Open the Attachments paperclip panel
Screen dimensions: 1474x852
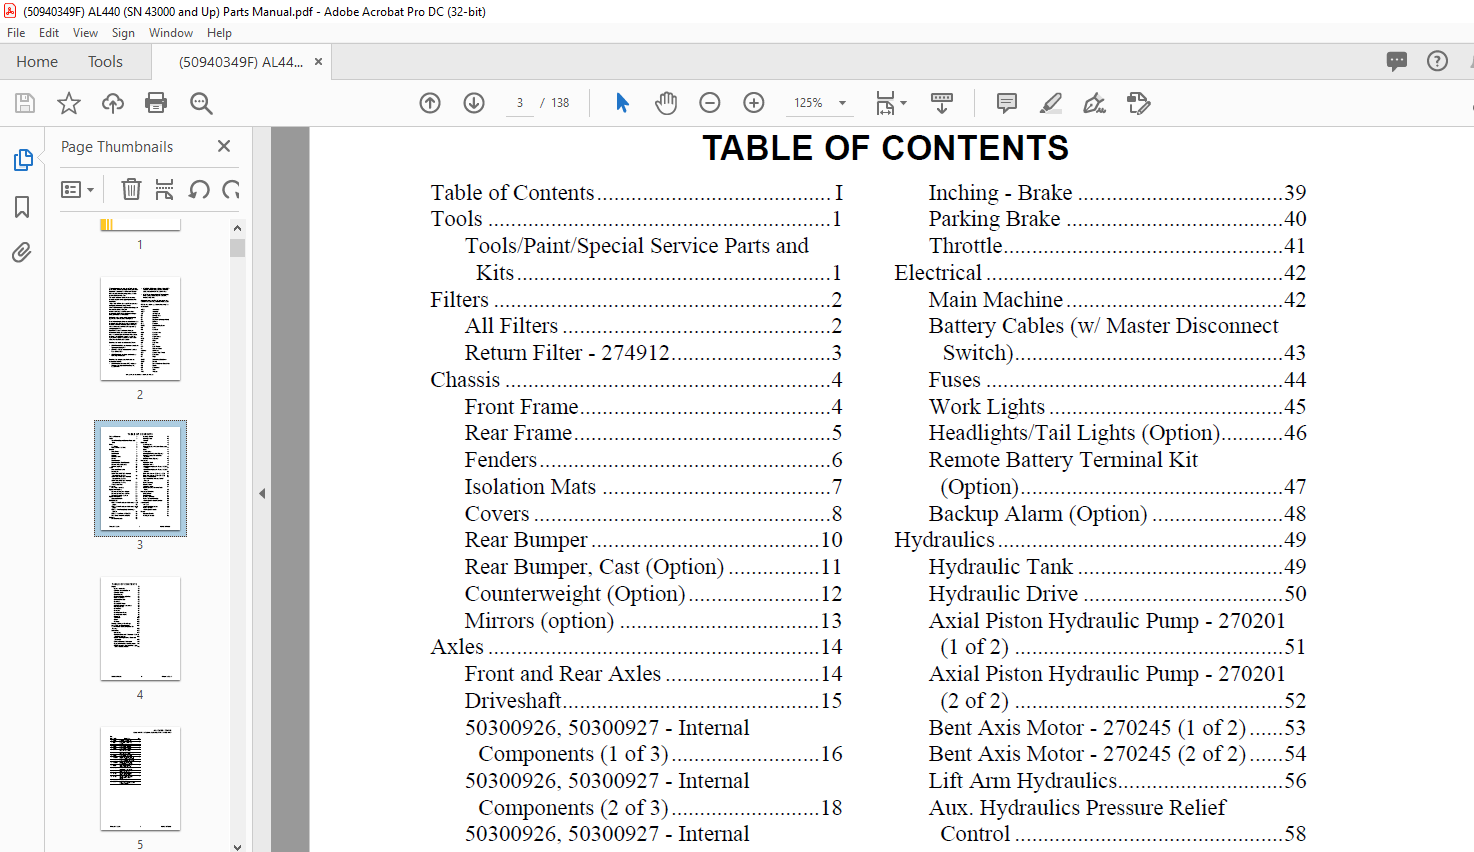tap(22, 252)
